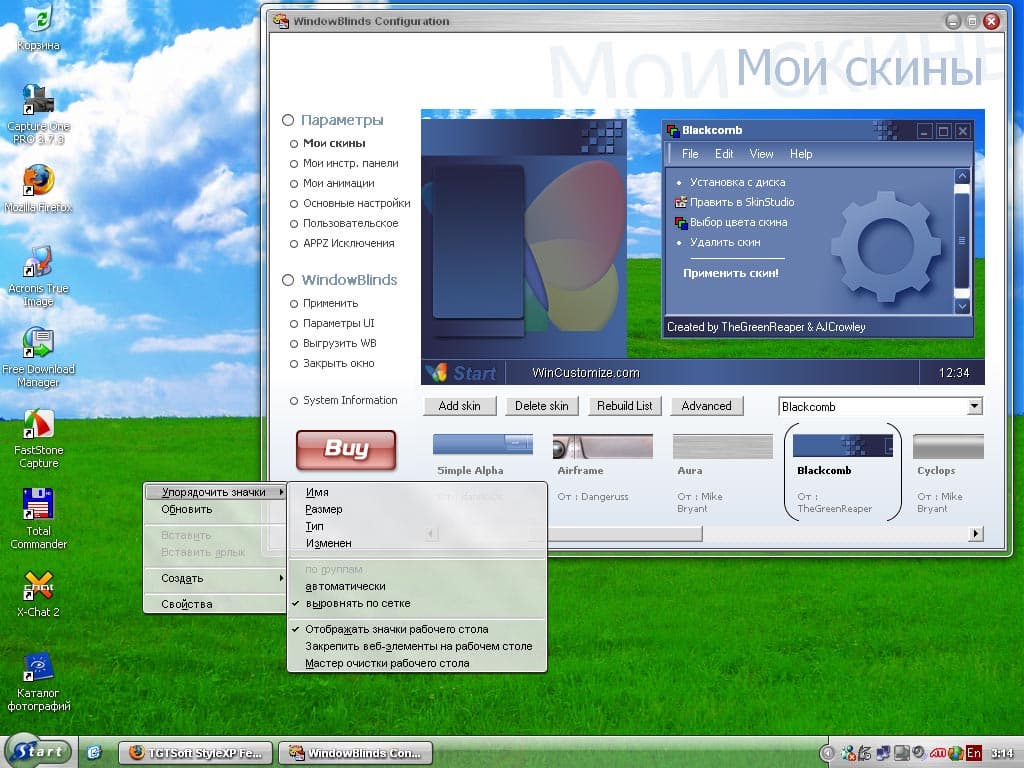Click the Rebuild List button
The image size is (1024, 768).
point(624,406)
